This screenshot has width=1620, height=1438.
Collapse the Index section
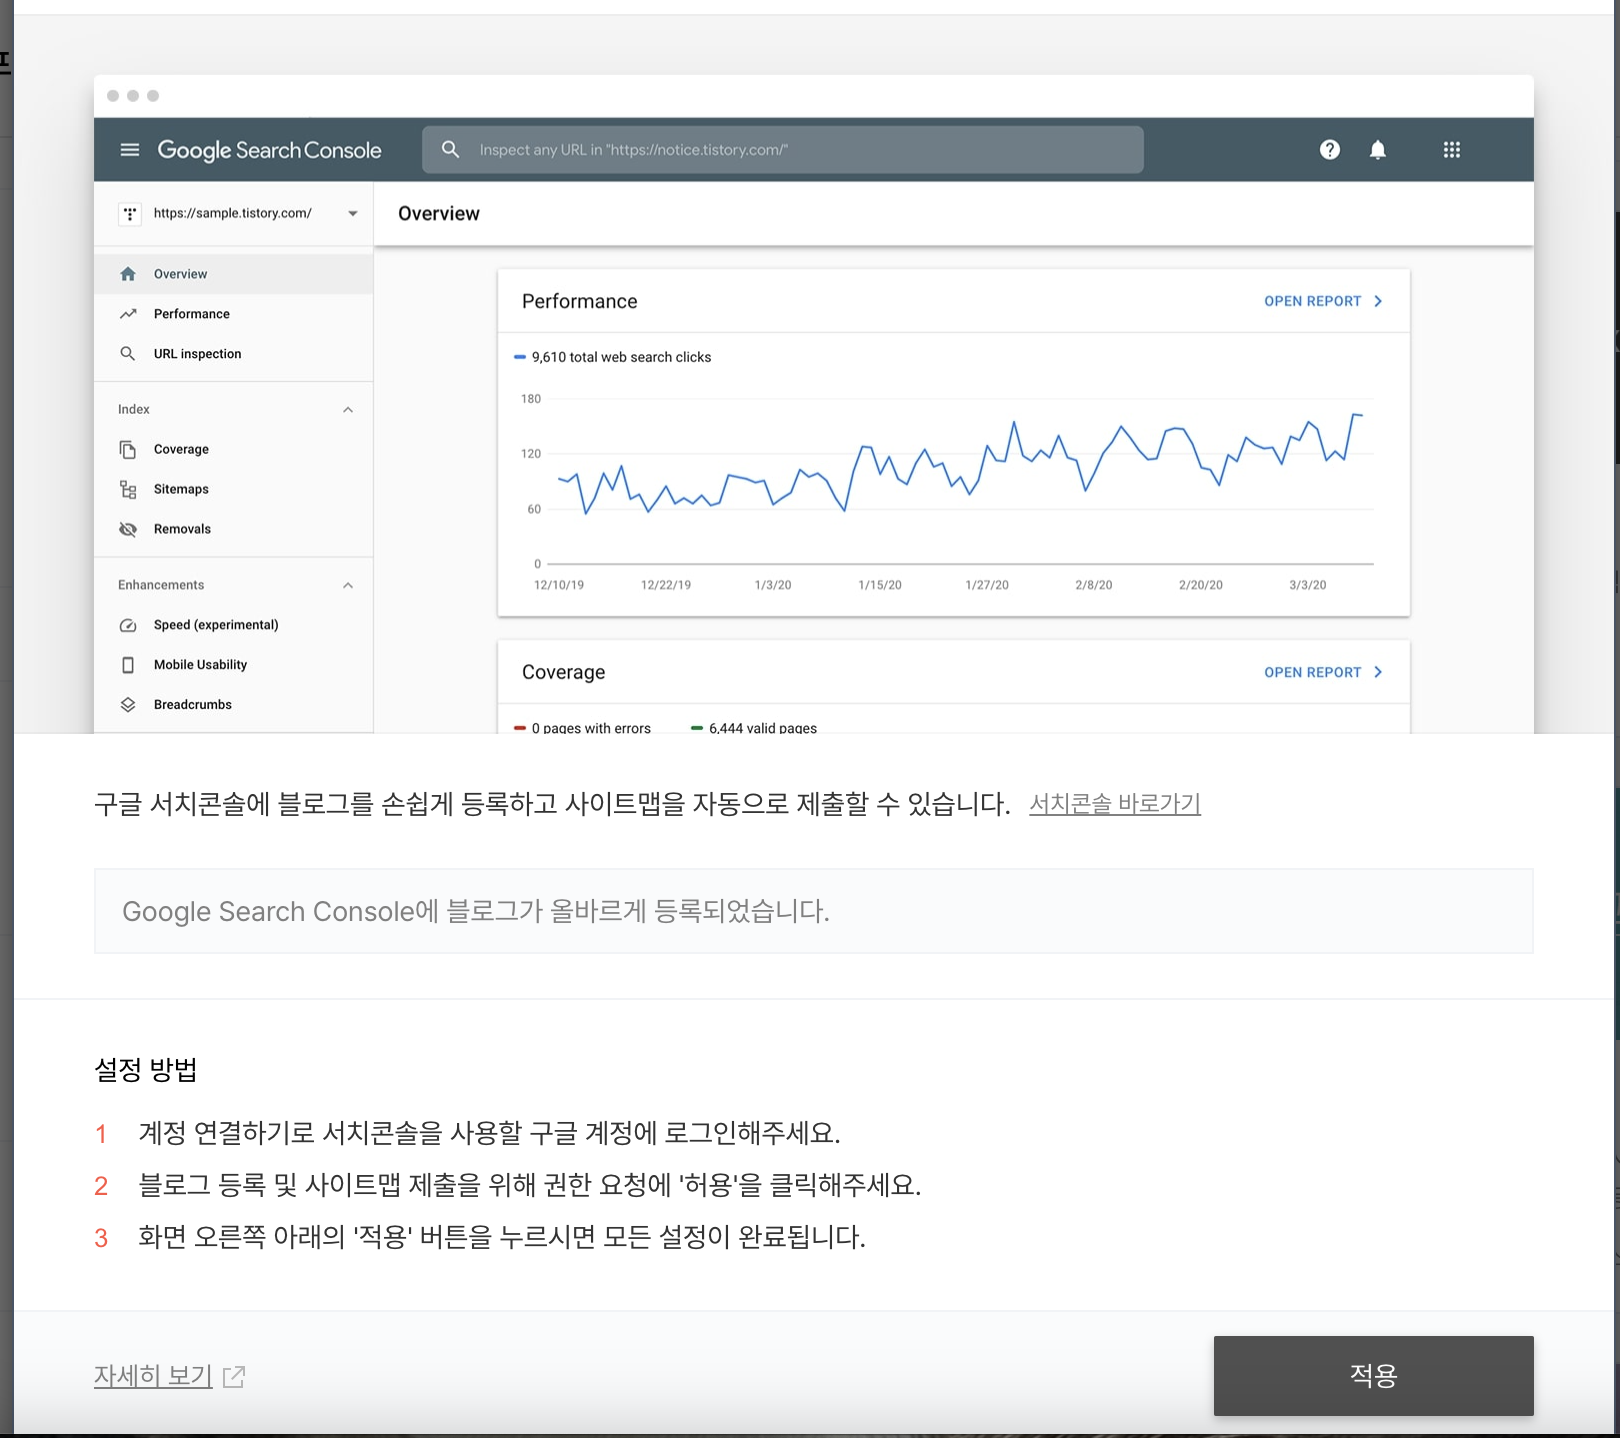(x=348, y=410)
